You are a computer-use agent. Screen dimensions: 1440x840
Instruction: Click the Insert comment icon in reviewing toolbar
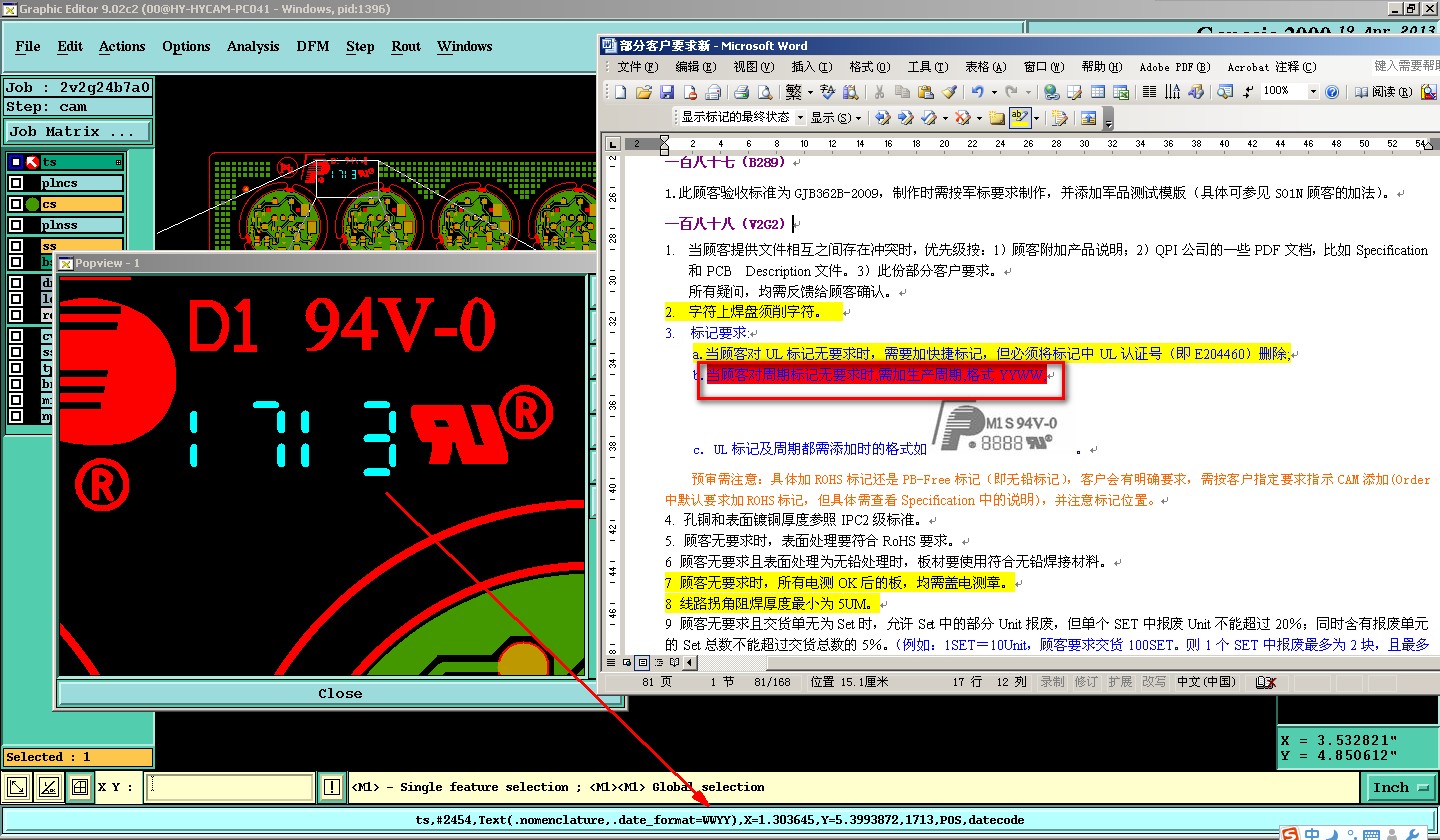coord(997,117)
